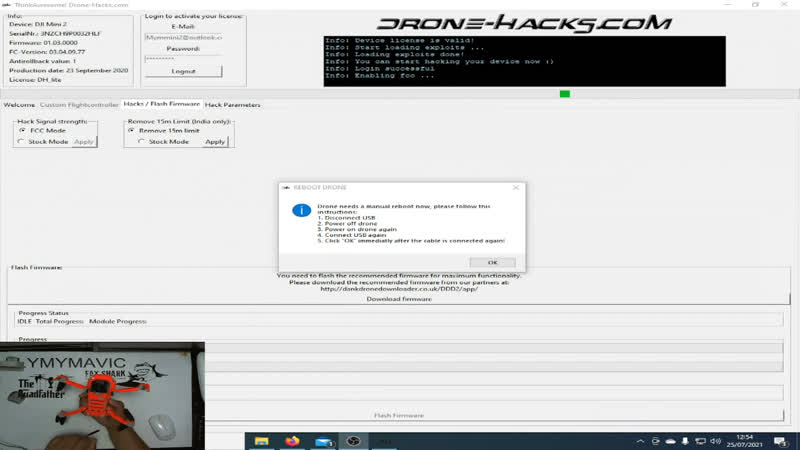Click the 'License: DH_lite' text
This screenshot has height=450, width=800.
[x=35, y=80]
